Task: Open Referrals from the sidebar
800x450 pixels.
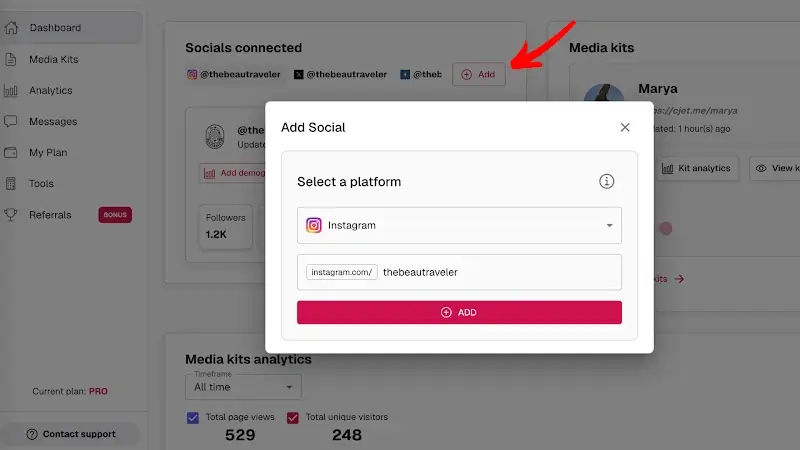Action: click(x=49, y=214)
